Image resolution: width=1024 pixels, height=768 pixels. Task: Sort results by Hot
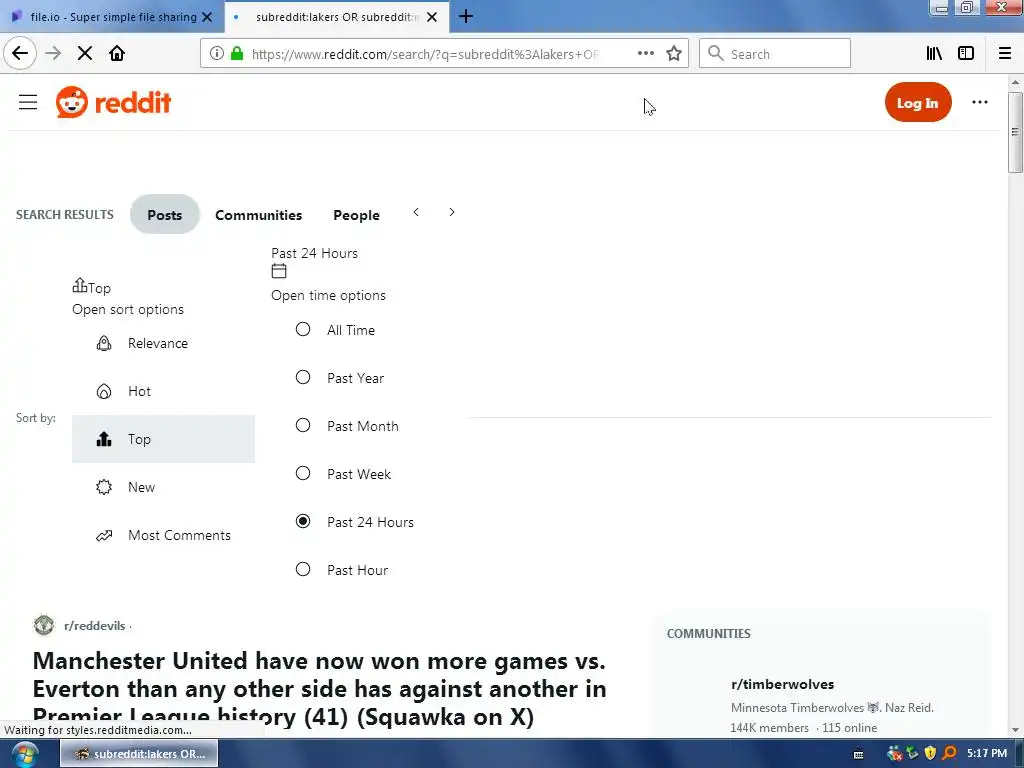(163, 391)
